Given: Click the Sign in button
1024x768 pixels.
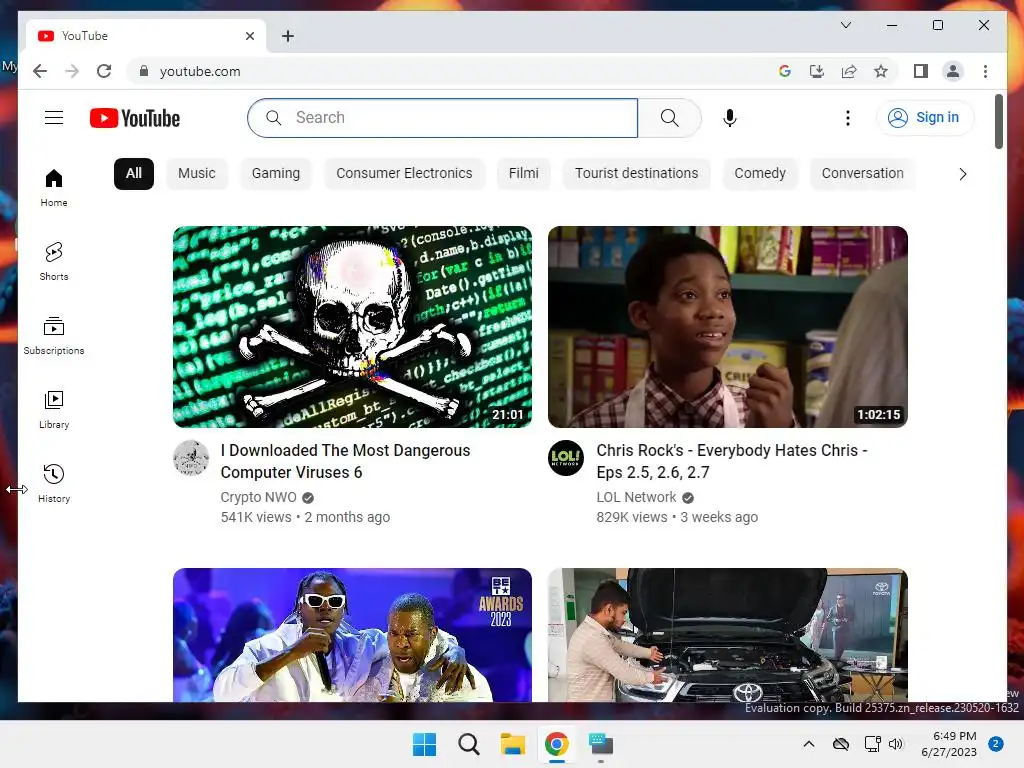Looking at the screenshot, I should 925,118.
